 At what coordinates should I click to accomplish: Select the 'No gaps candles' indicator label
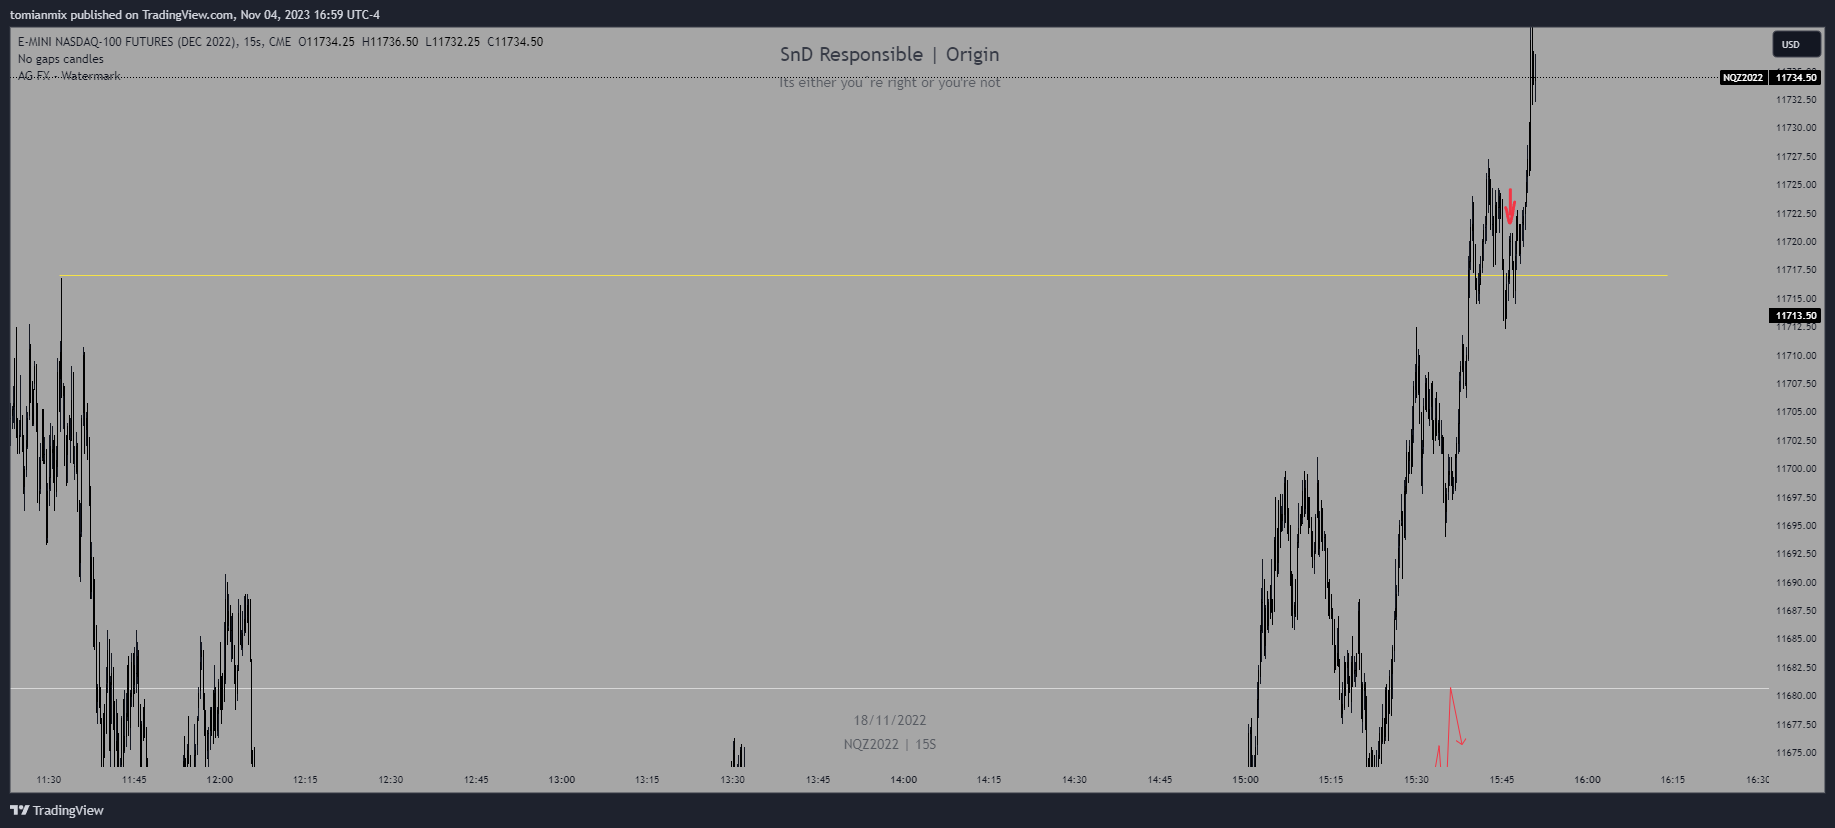(61, 59)
